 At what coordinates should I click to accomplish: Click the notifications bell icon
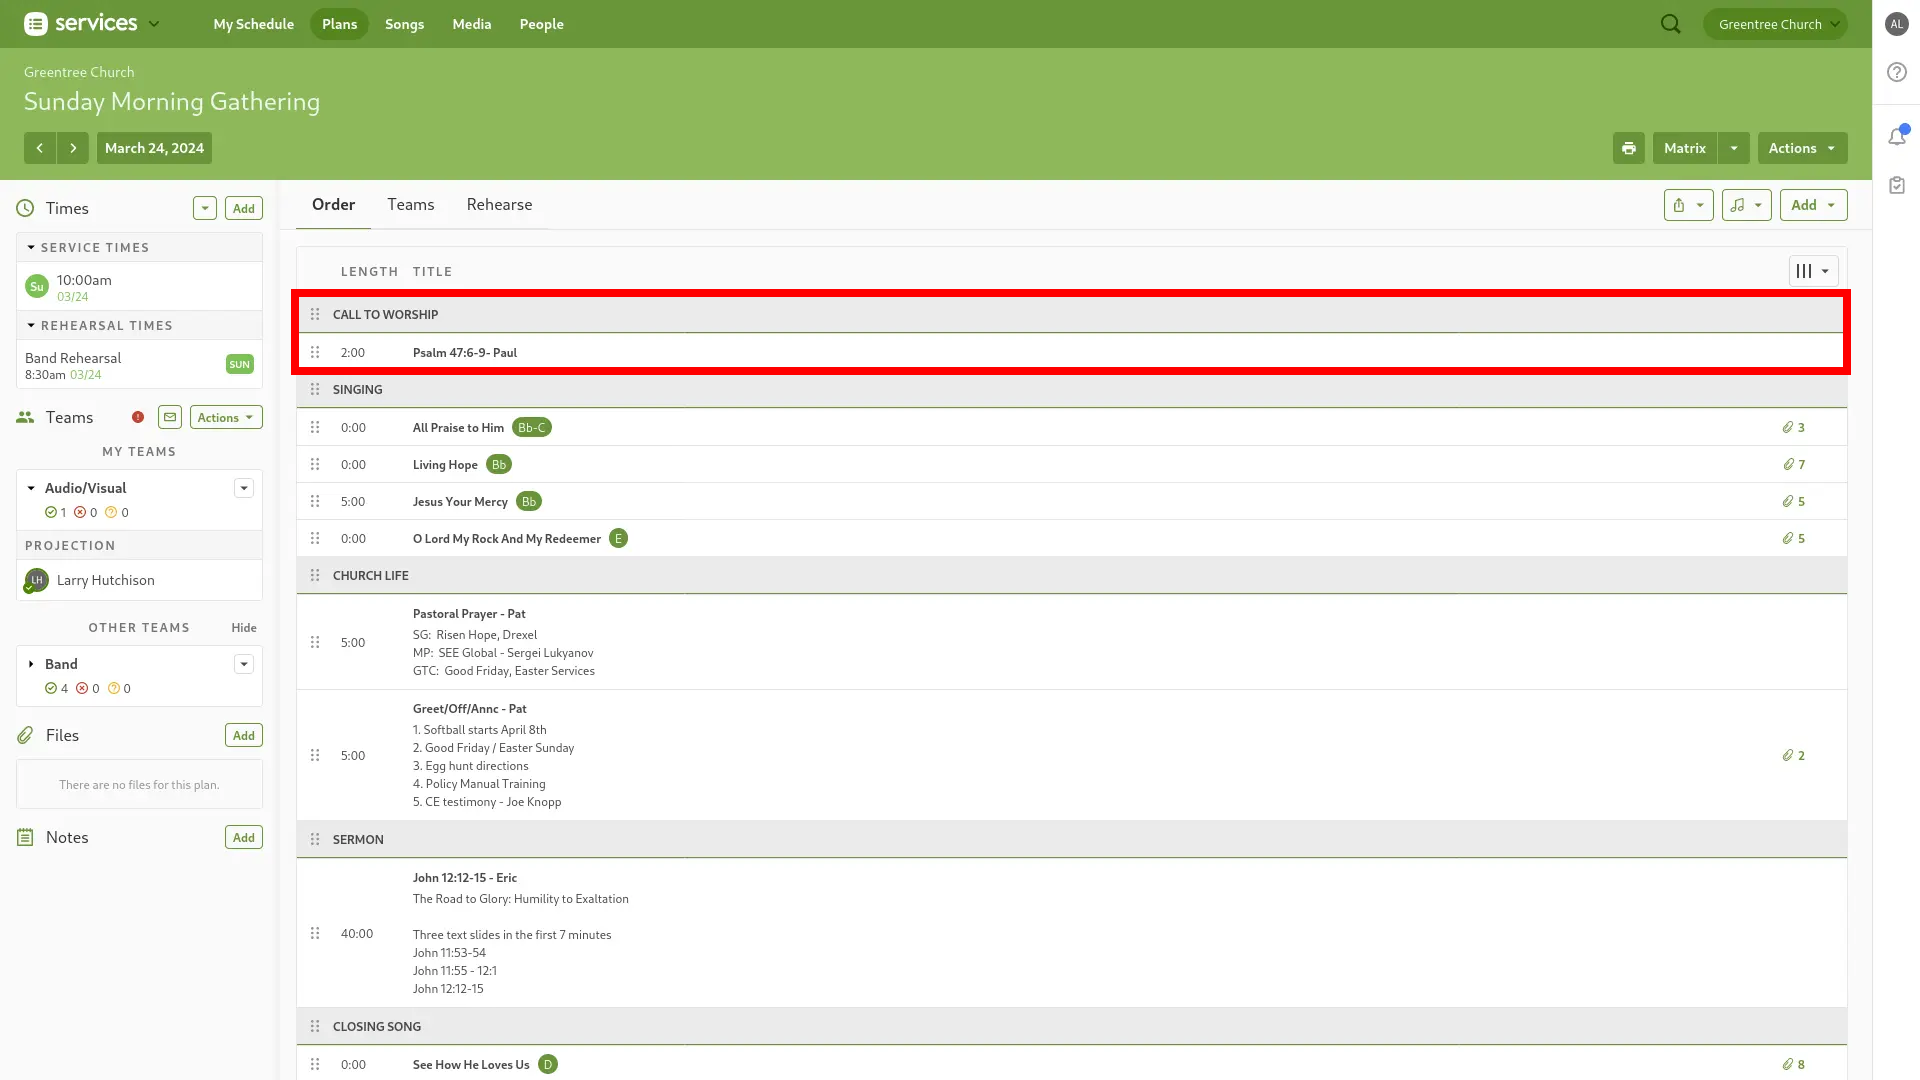[x=1897, y=137]
